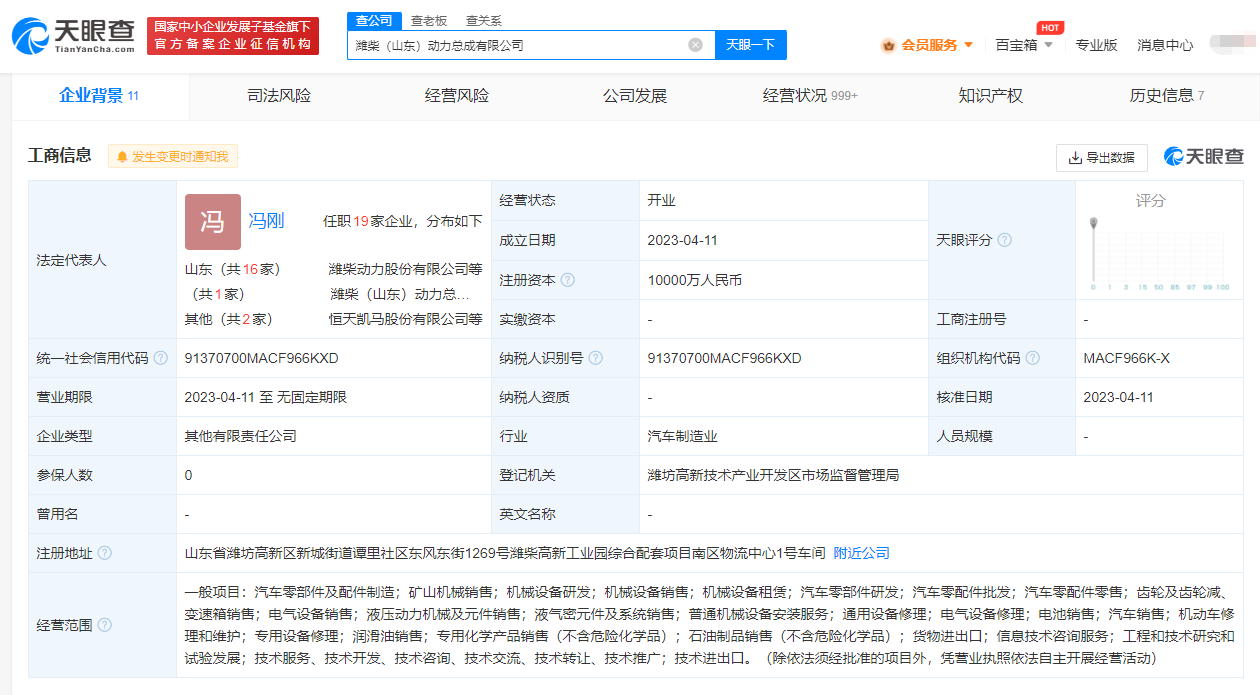The width and height of the screenshot is (1260, 695).
Task: Click the 潍坊高新技术产业开发区市场监督管理局 registration authority text
Action: (773, 475)
